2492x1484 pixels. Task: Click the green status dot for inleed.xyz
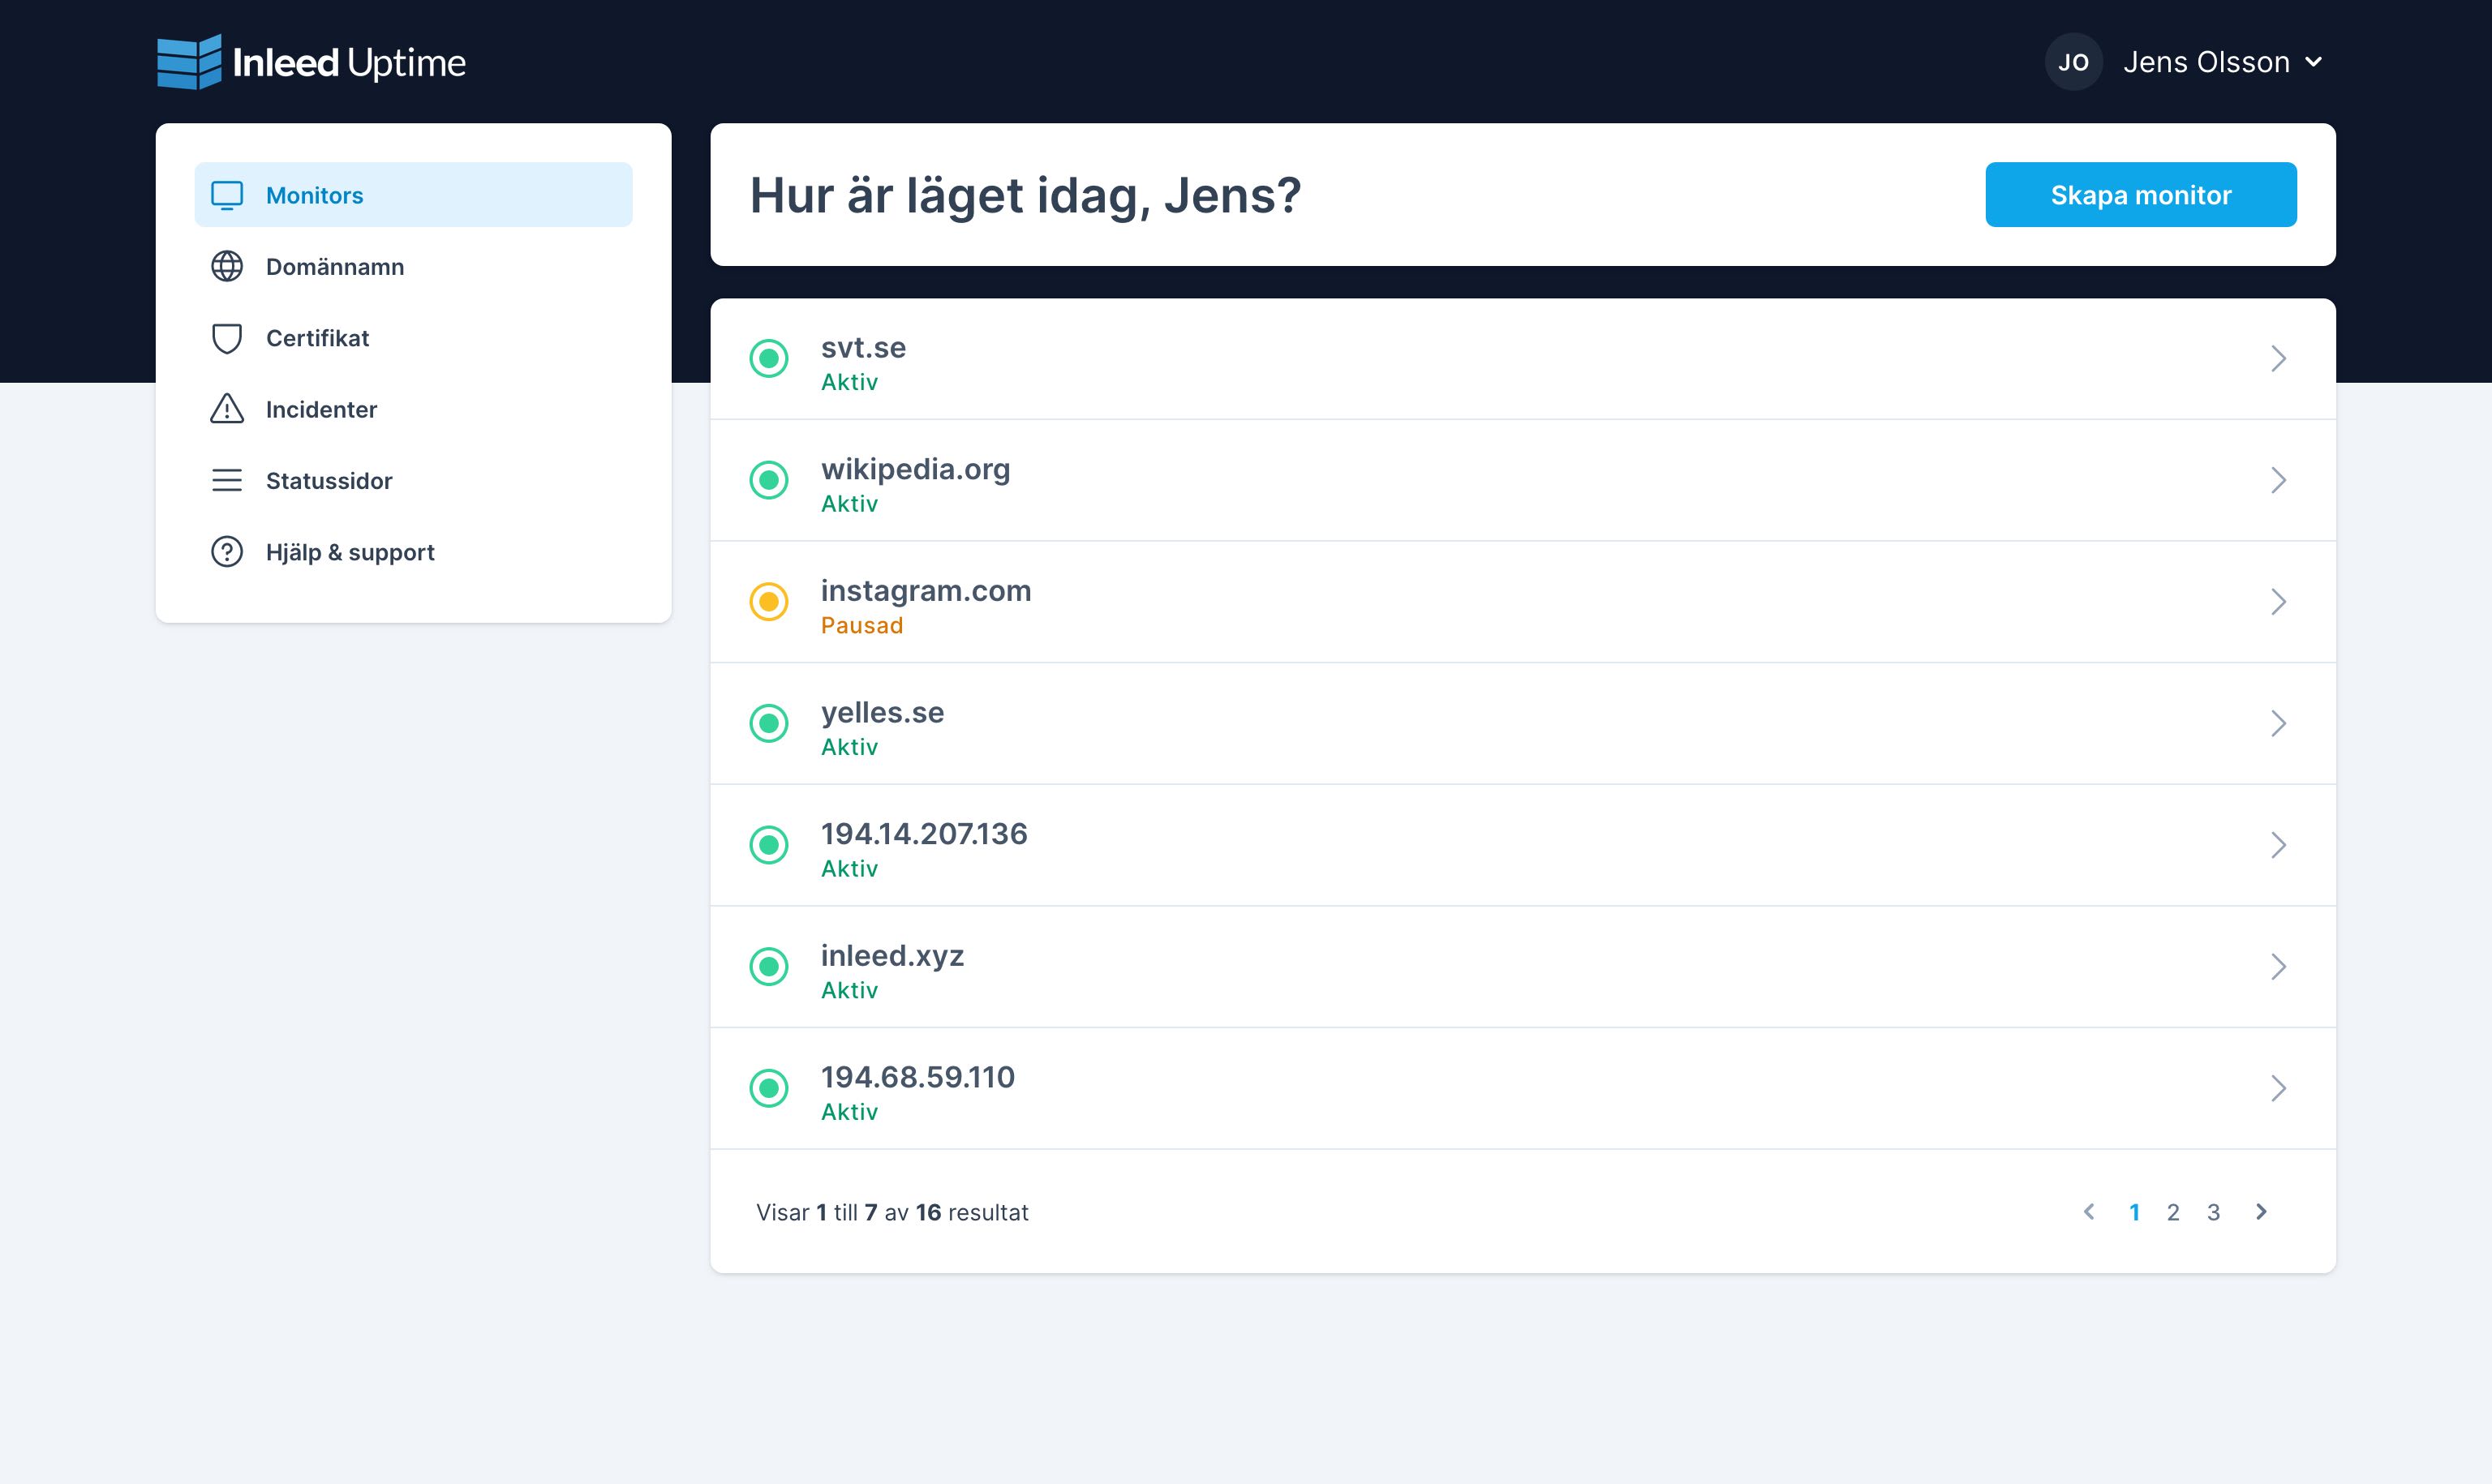[769, 967]
